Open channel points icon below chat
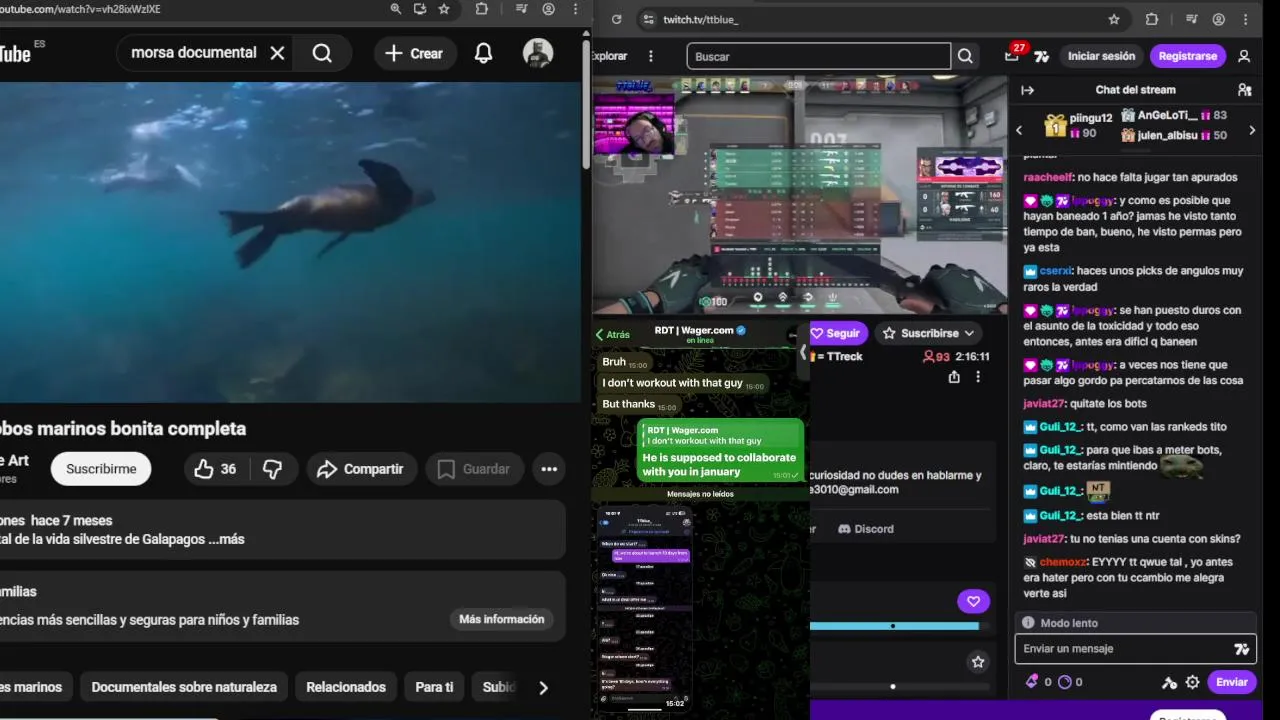 [x=1064, y=682]
